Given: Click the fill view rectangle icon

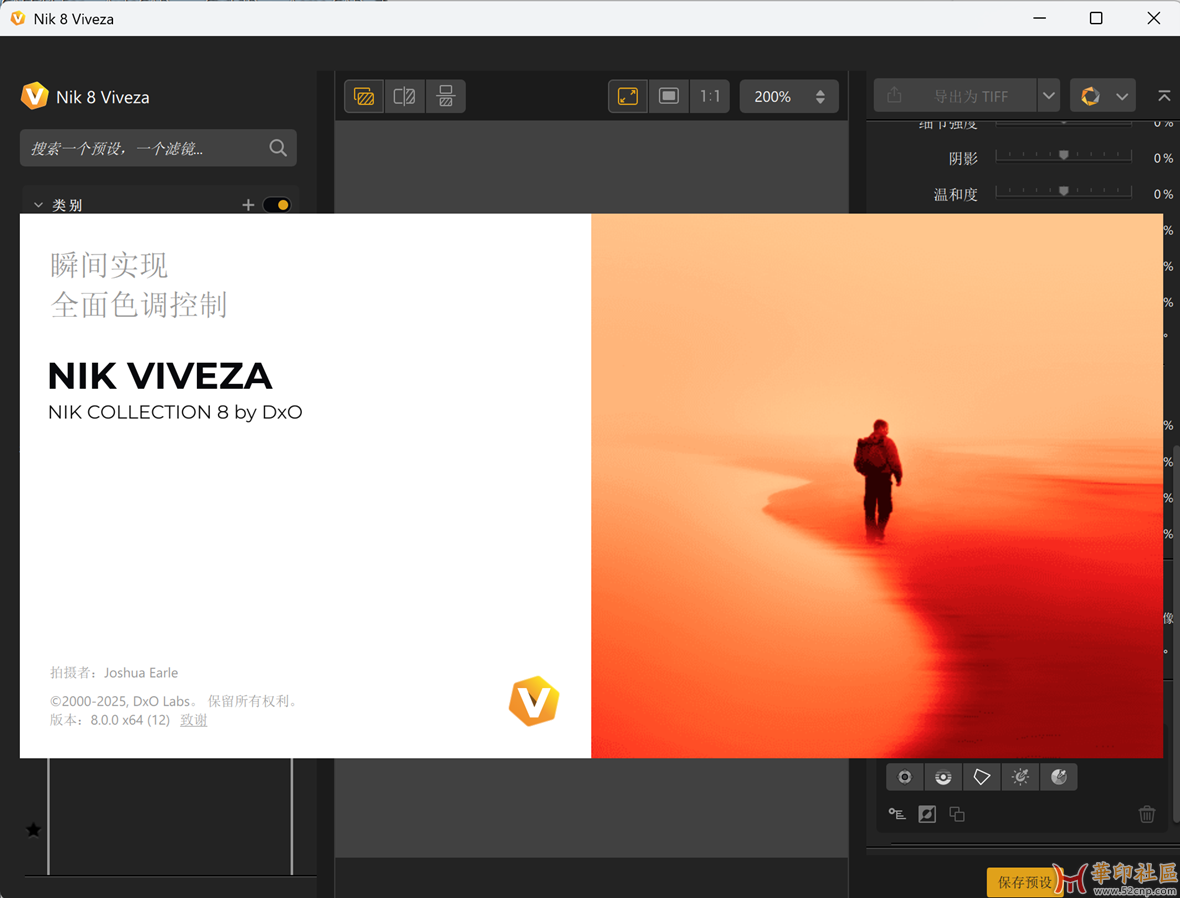Looking at the screenshot, I should pos(668,96).
